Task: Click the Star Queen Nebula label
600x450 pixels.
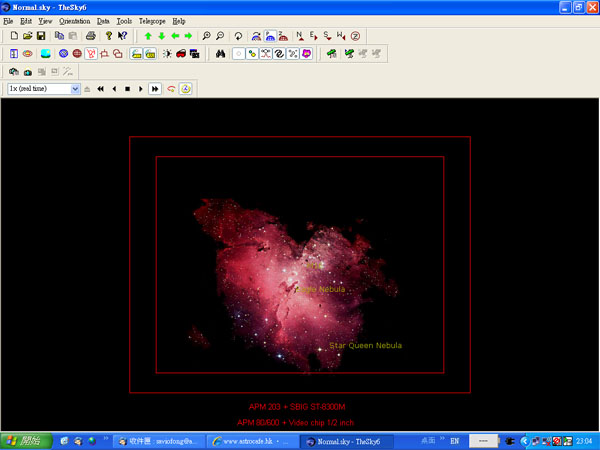Action: coord(365,346)
